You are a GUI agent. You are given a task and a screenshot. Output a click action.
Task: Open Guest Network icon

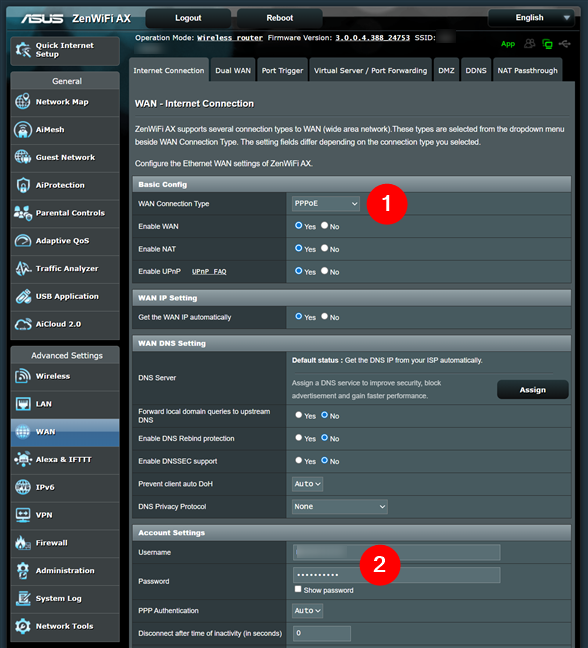click(x=23, y=157)
